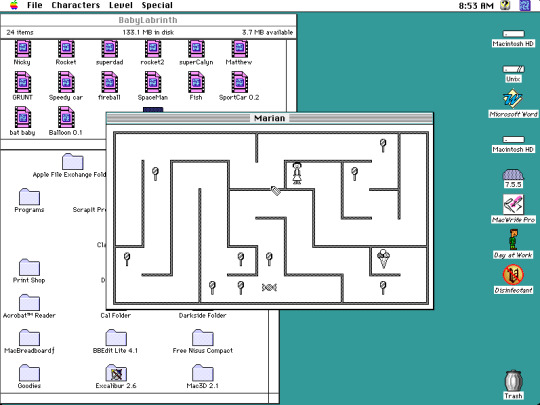The height and width of the screenshot is (405, 540).
Task: Select the Microsoft Word desktop icon
Action: [513, 99]
